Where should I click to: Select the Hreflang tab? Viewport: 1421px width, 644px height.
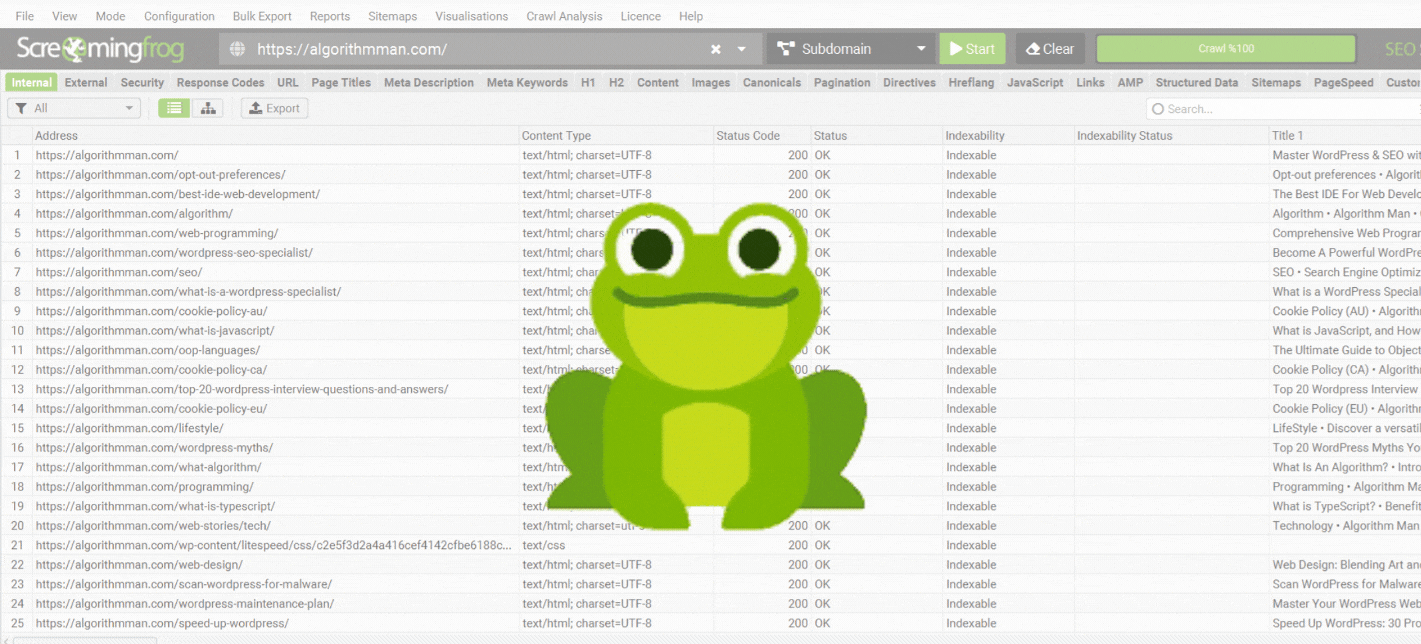[x=971, y=83]
